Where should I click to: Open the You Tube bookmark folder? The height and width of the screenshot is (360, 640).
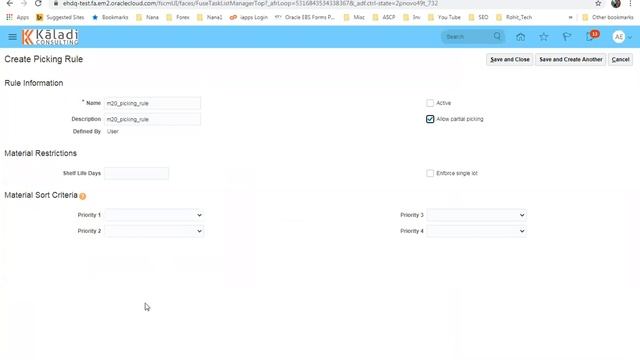tap(444, 18)
